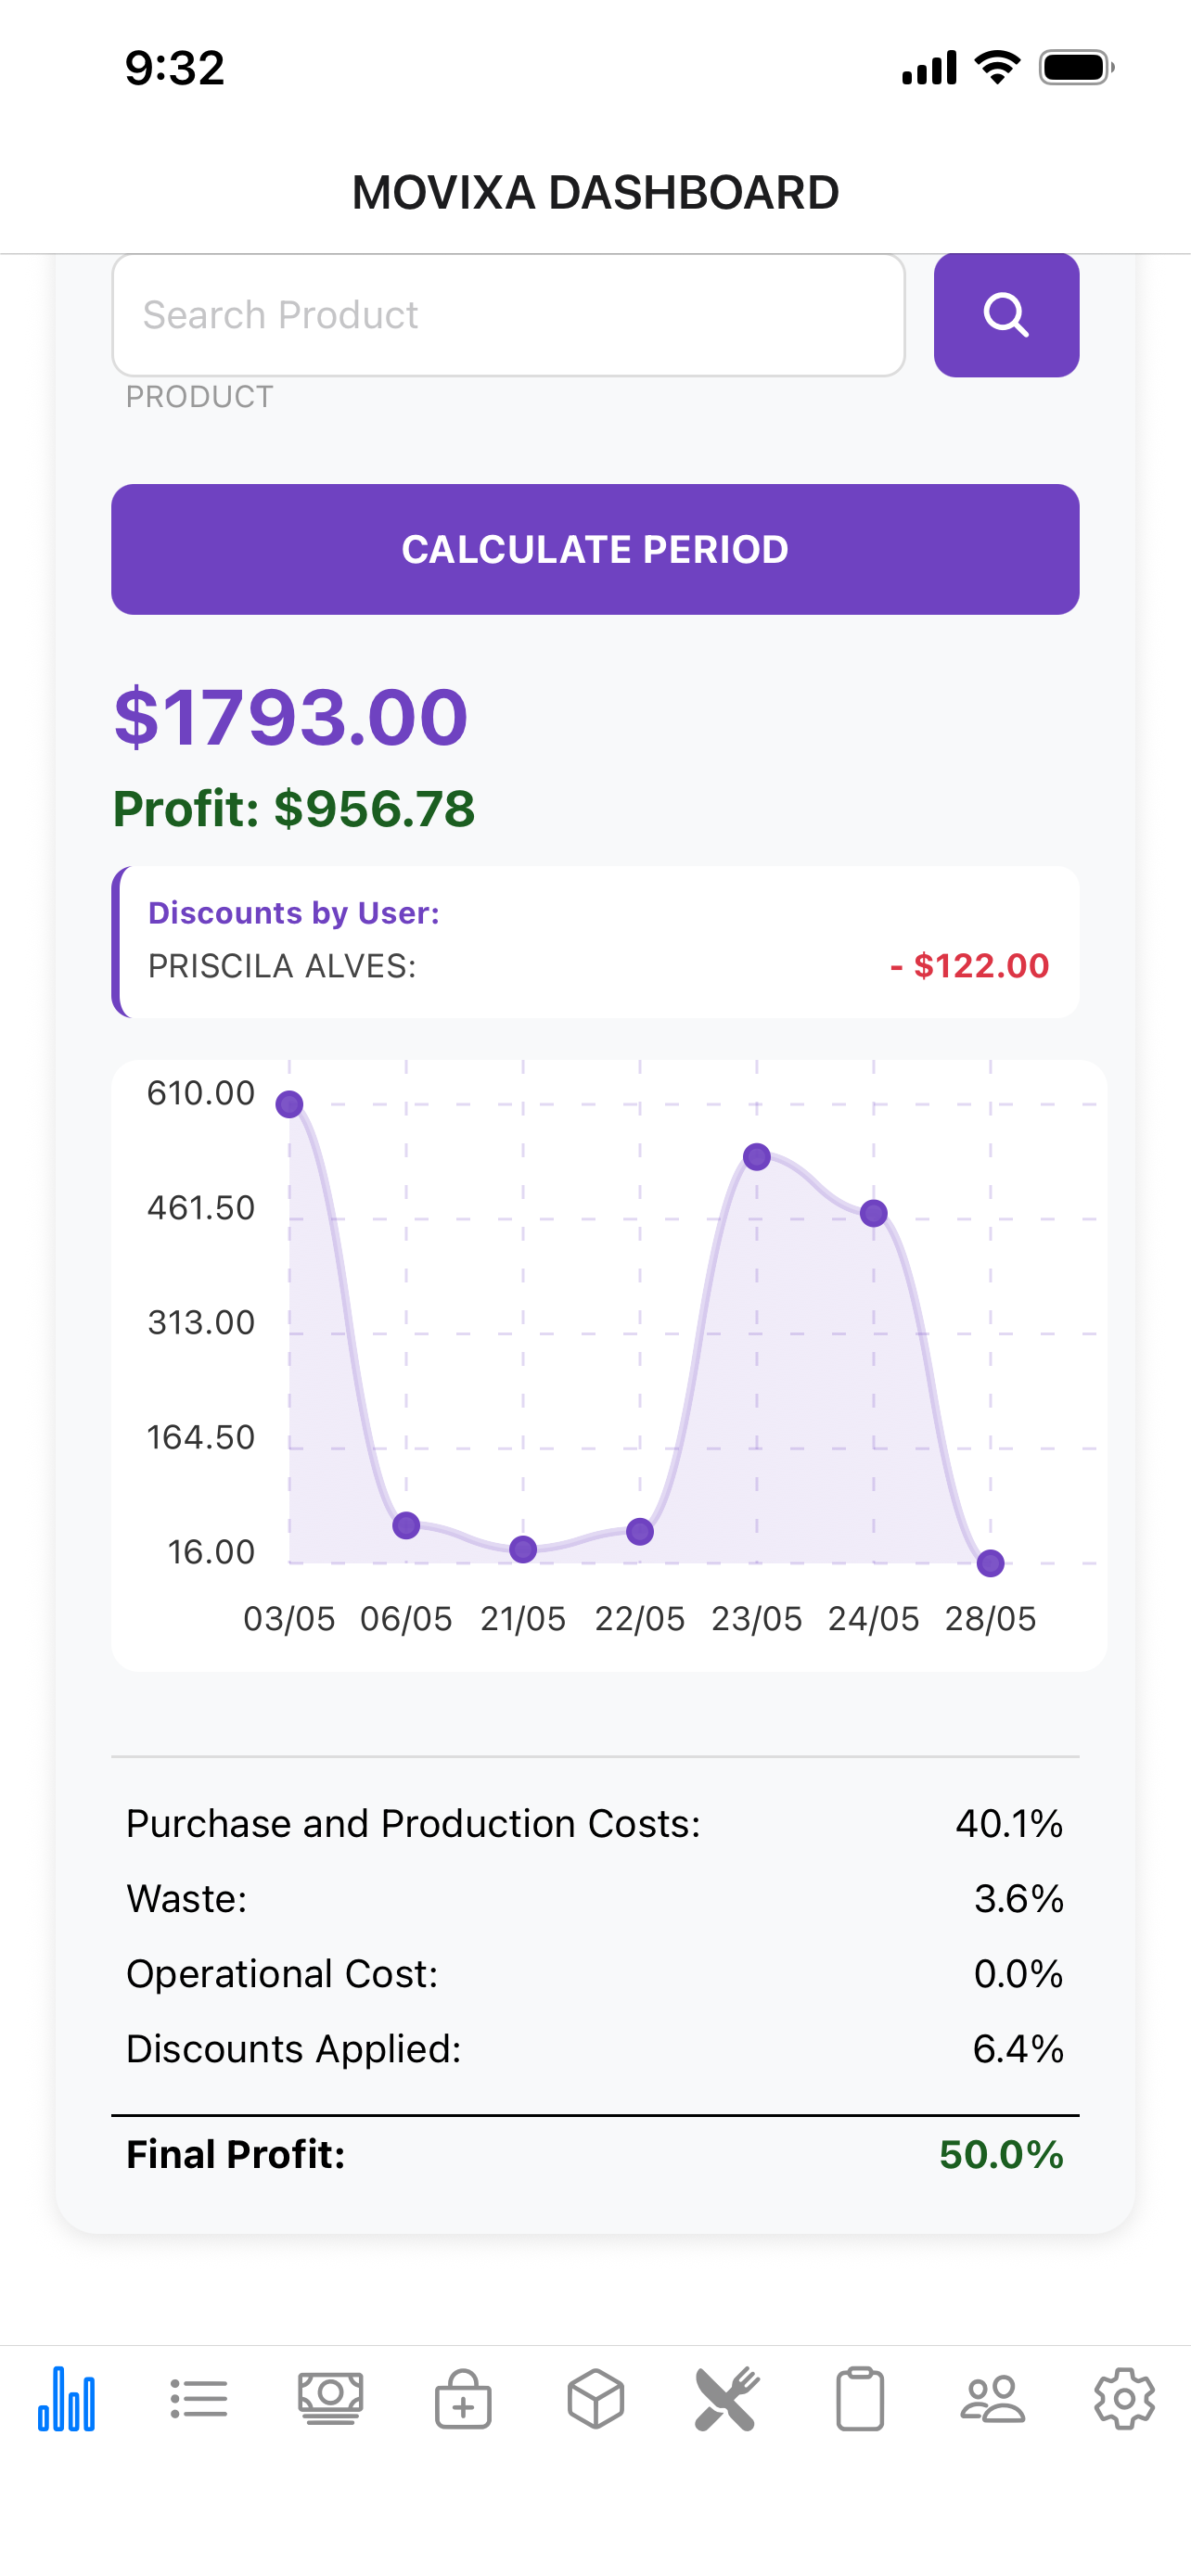Screen dimensions: 1191x2576
Task: Select the 03/05 data point on chart
Action: [x=290, y=1105]
